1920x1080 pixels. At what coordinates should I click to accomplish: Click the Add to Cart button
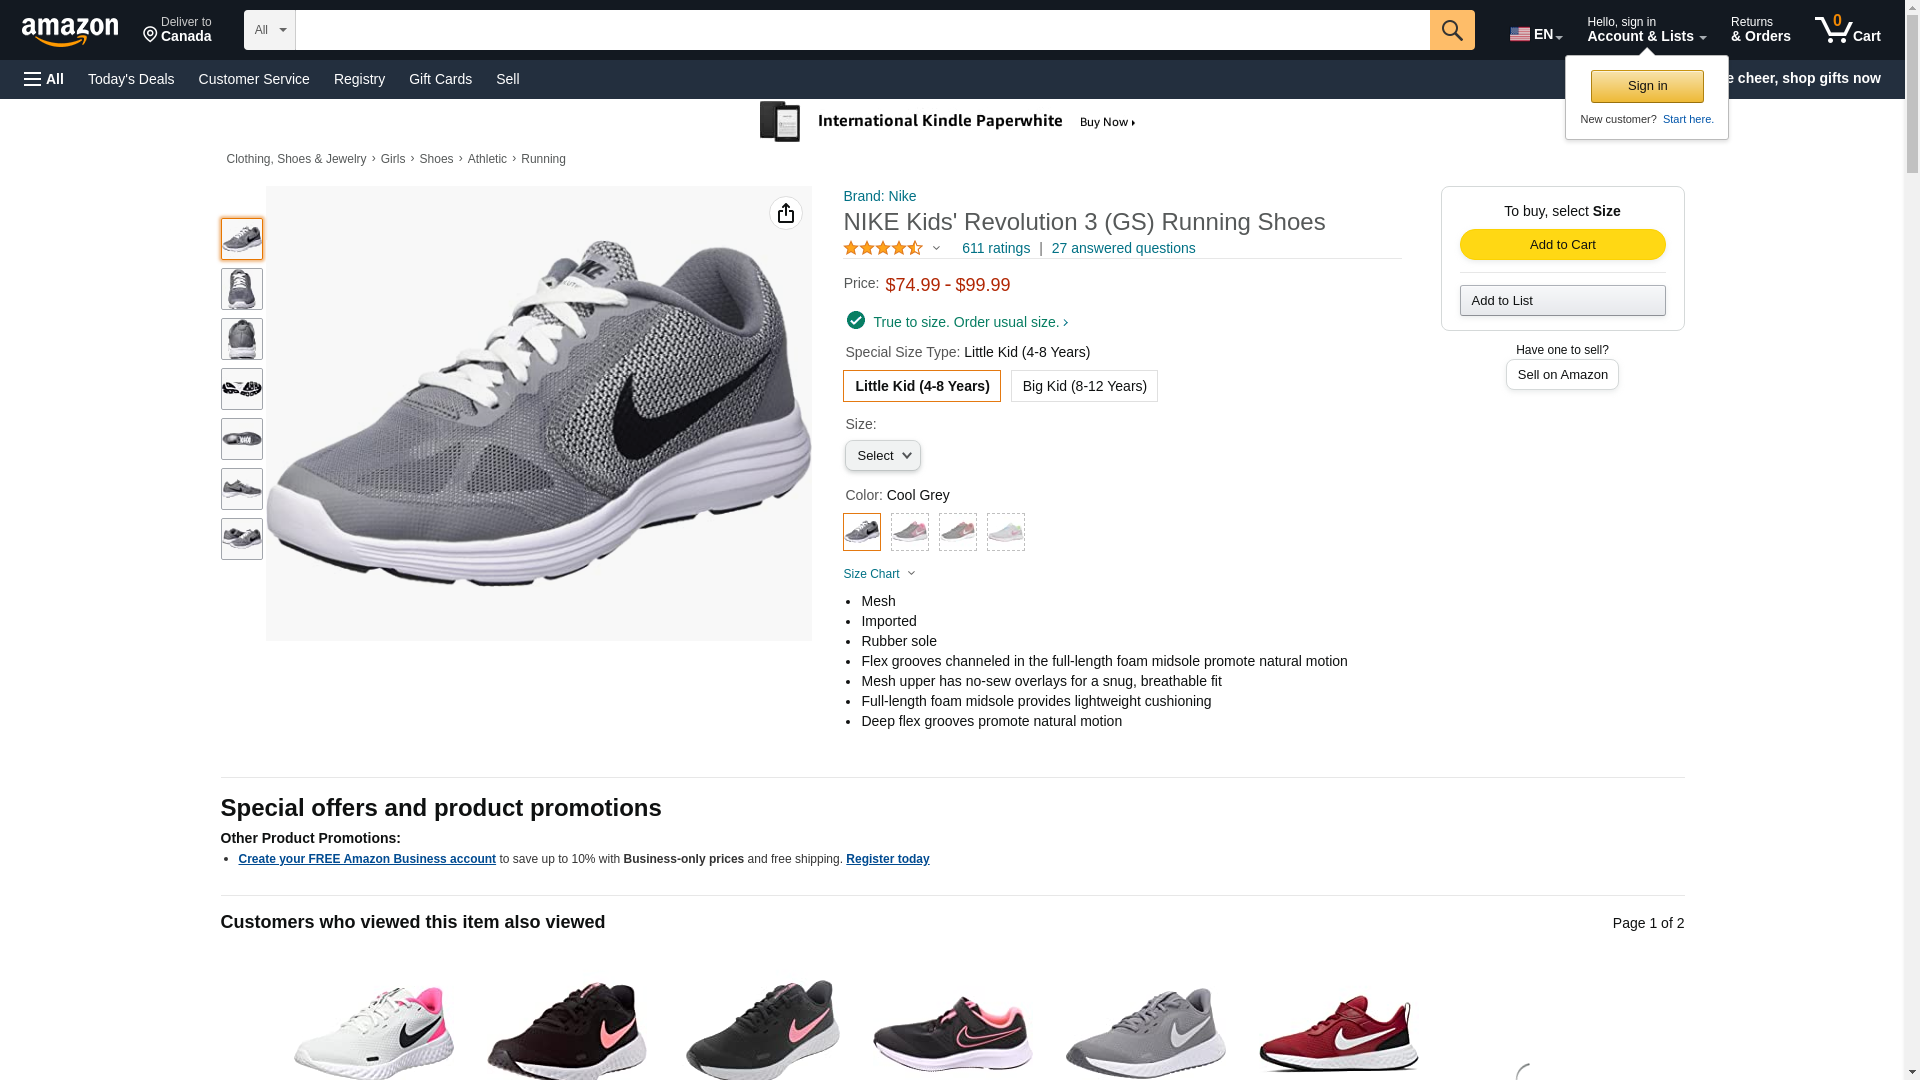(1562, 245)
